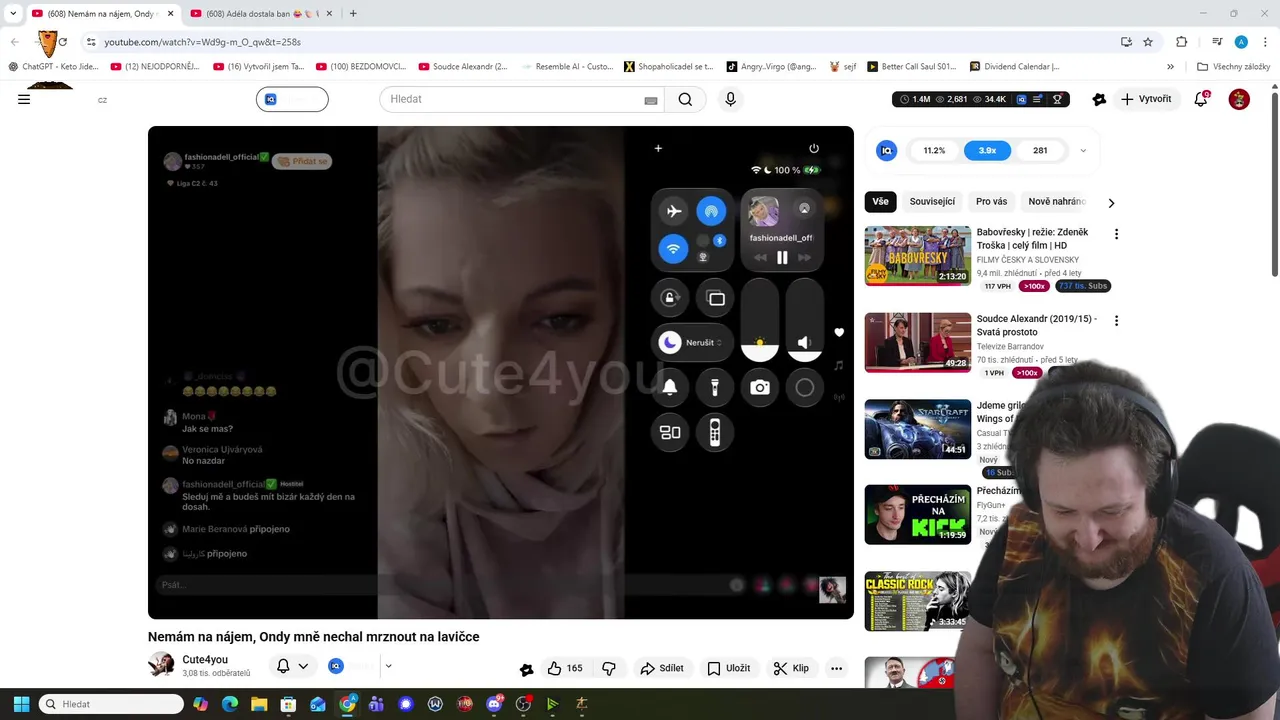Dislike the video
The image size is (1280, 720).
pyautogui.click(x=608, y=668)
